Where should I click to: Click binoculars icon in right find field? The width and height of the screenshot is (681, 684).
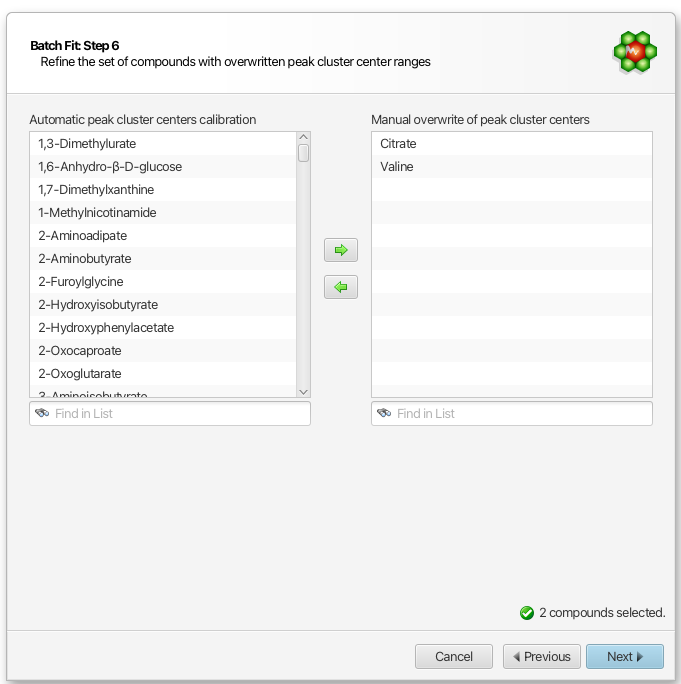(384, 413)
